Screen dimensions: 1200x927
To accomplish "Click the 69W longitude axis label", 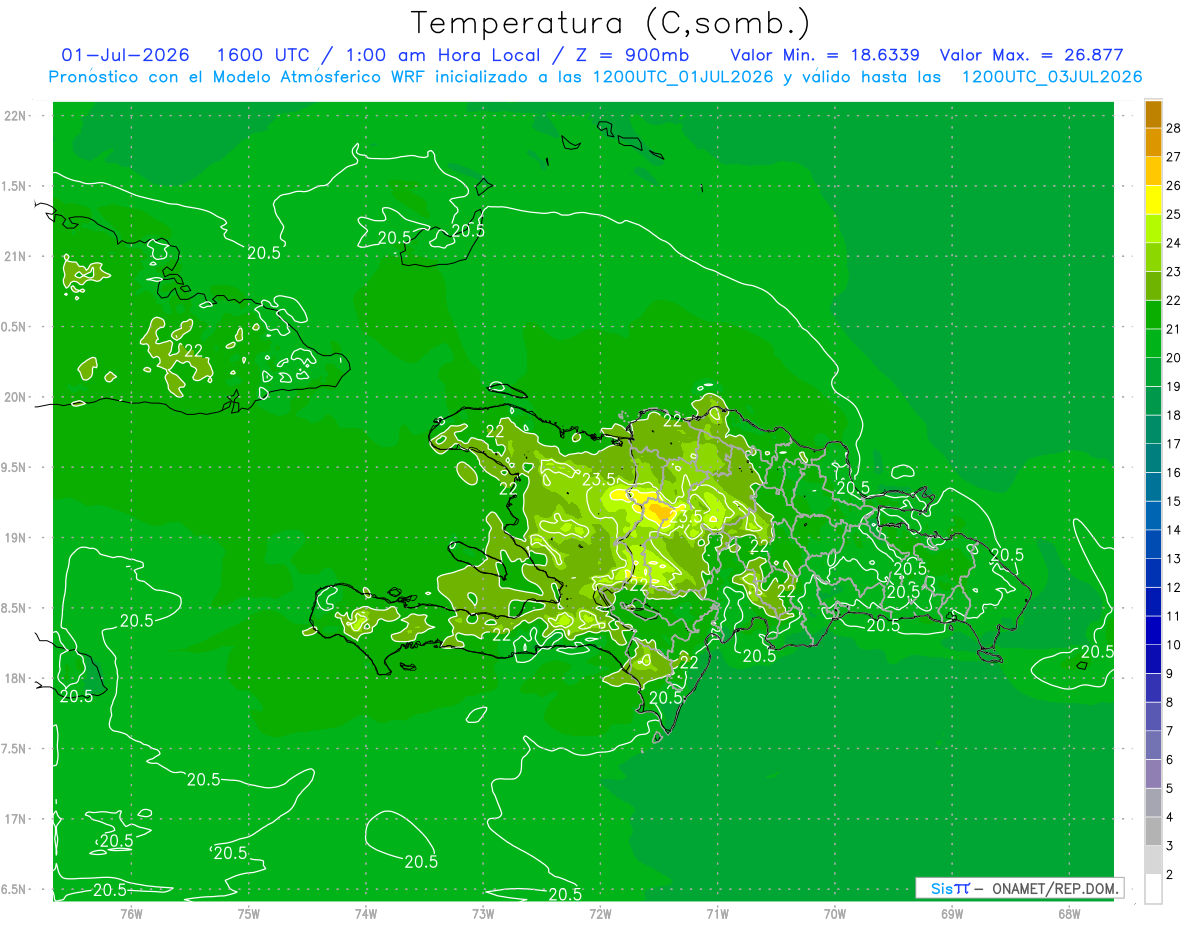I will click(x=952, y=913).
